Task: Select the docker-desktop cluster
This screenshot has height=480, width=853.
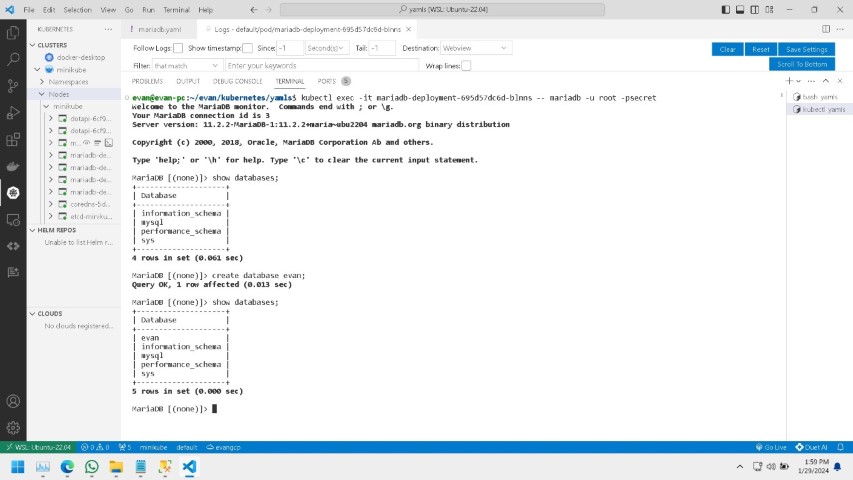Action: (x=81, y=57)
